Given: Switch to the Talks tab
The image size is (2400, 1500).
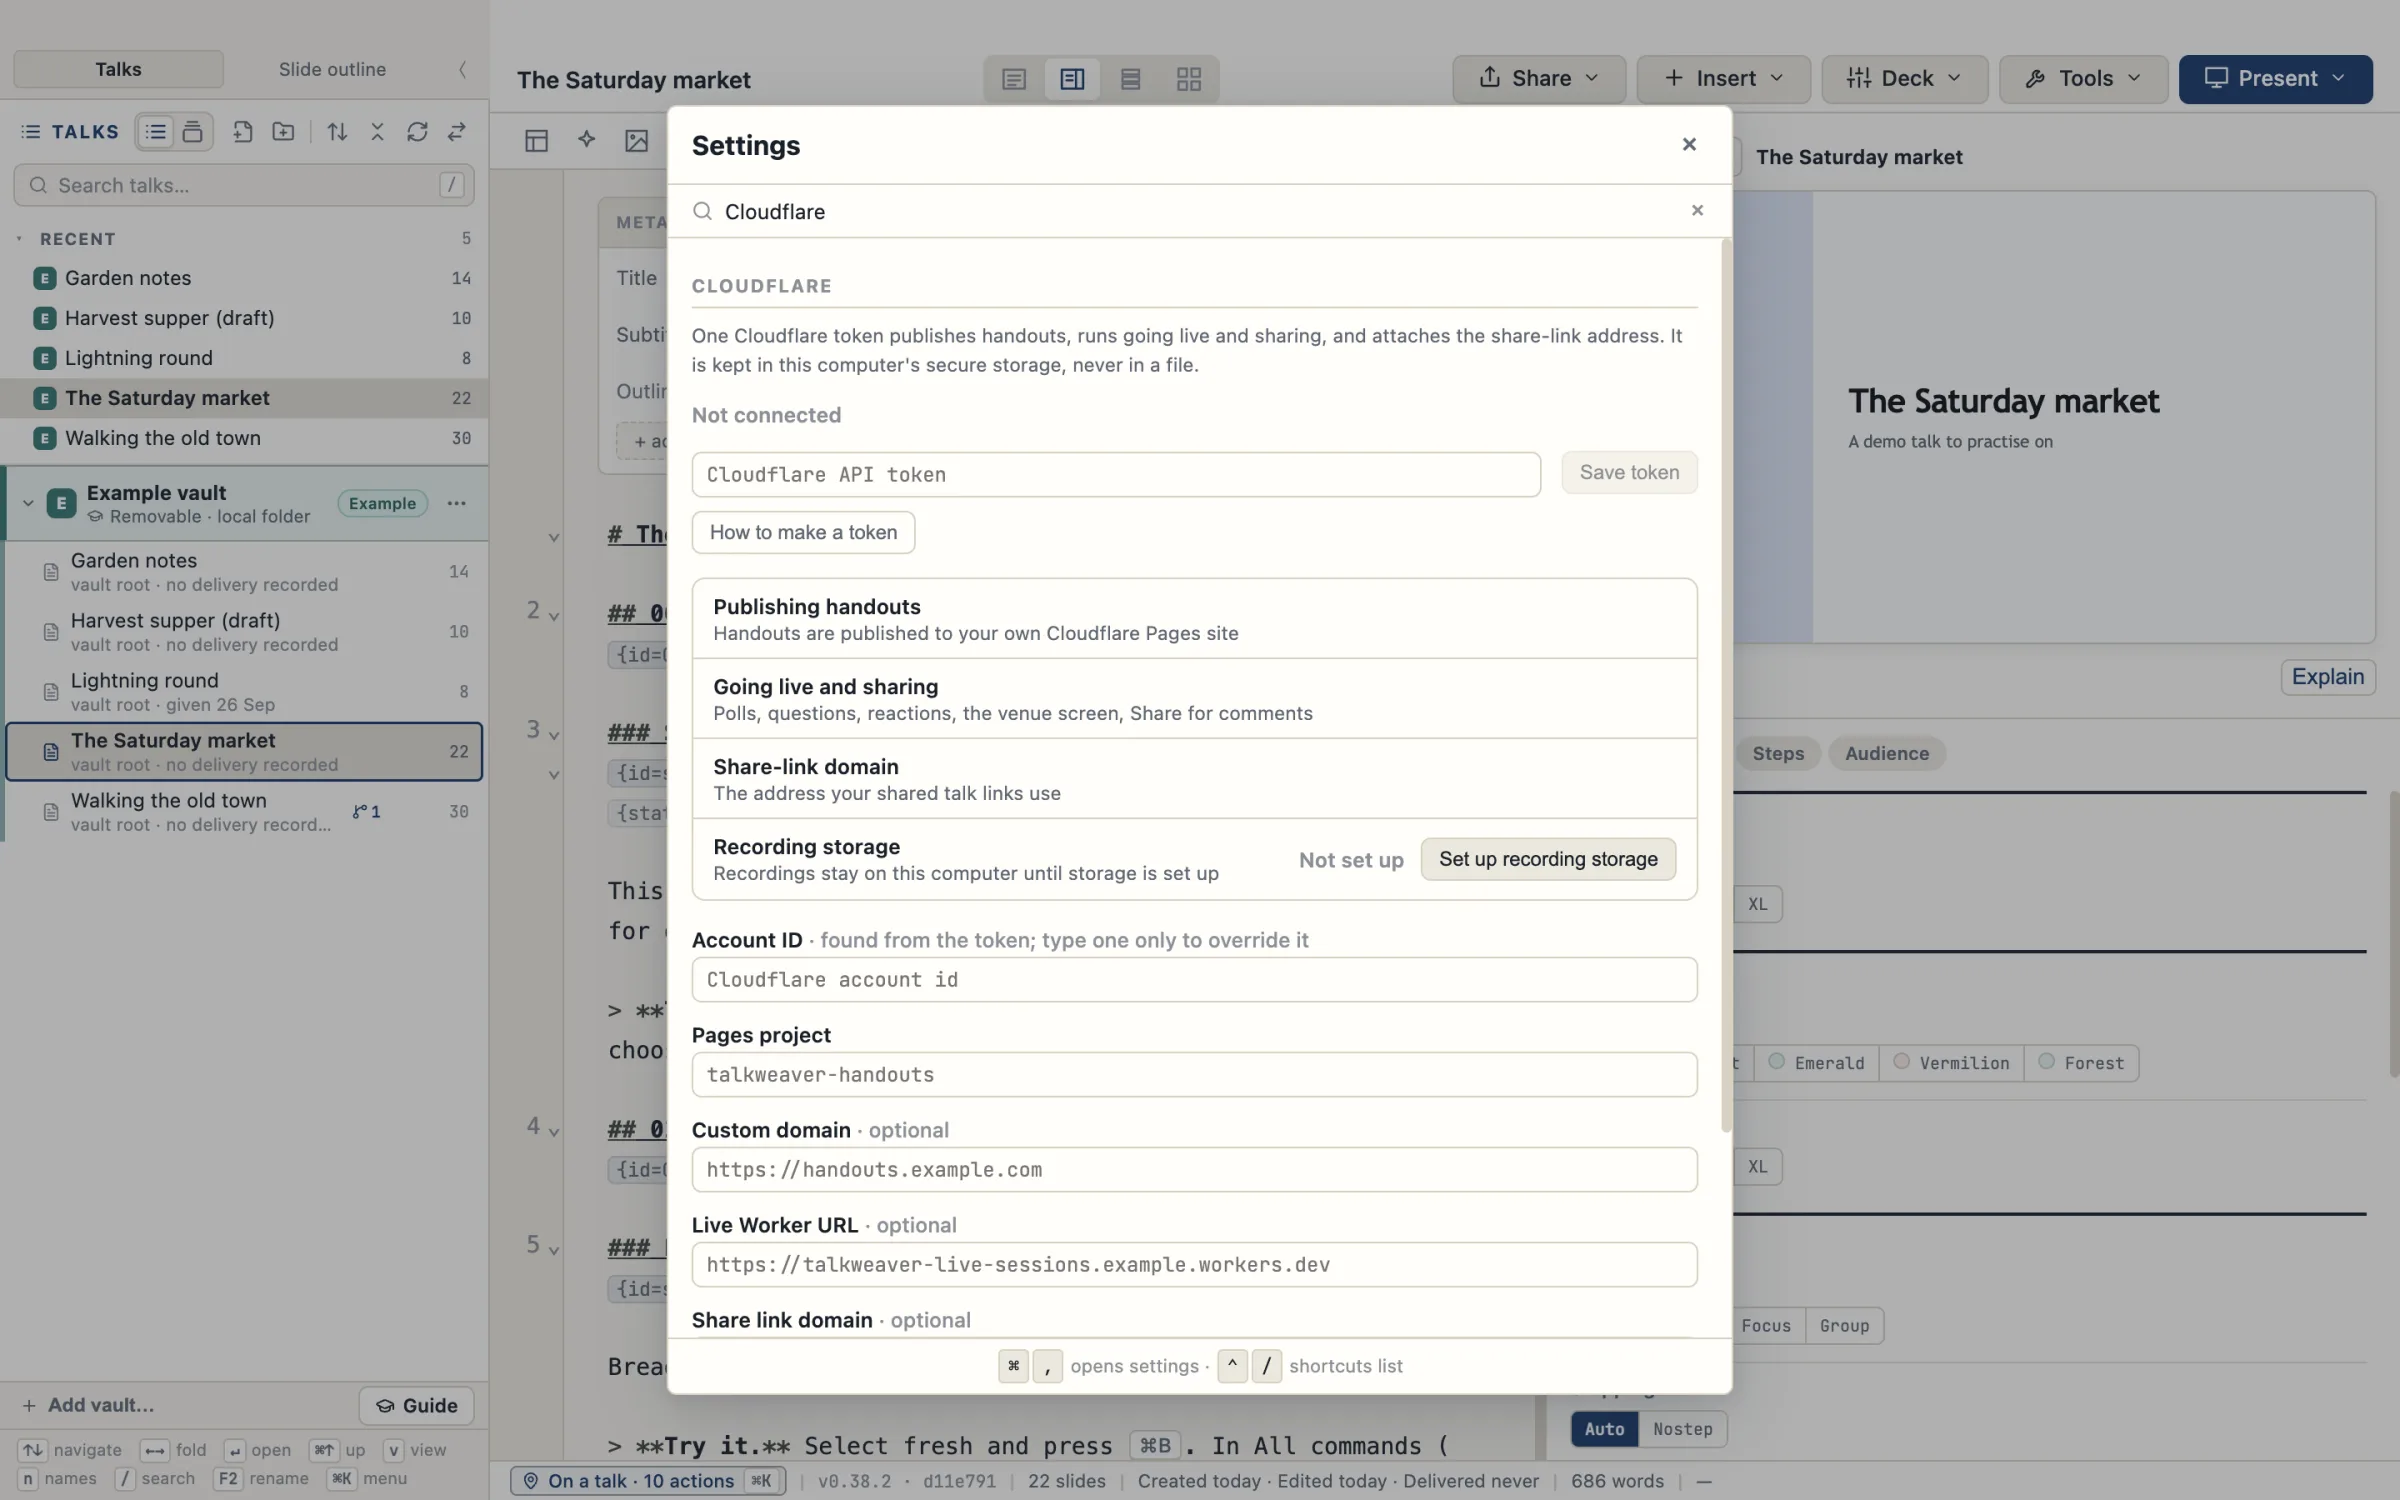Looking at the screenshot, I should pyautogui.click(x=118, y=70).
